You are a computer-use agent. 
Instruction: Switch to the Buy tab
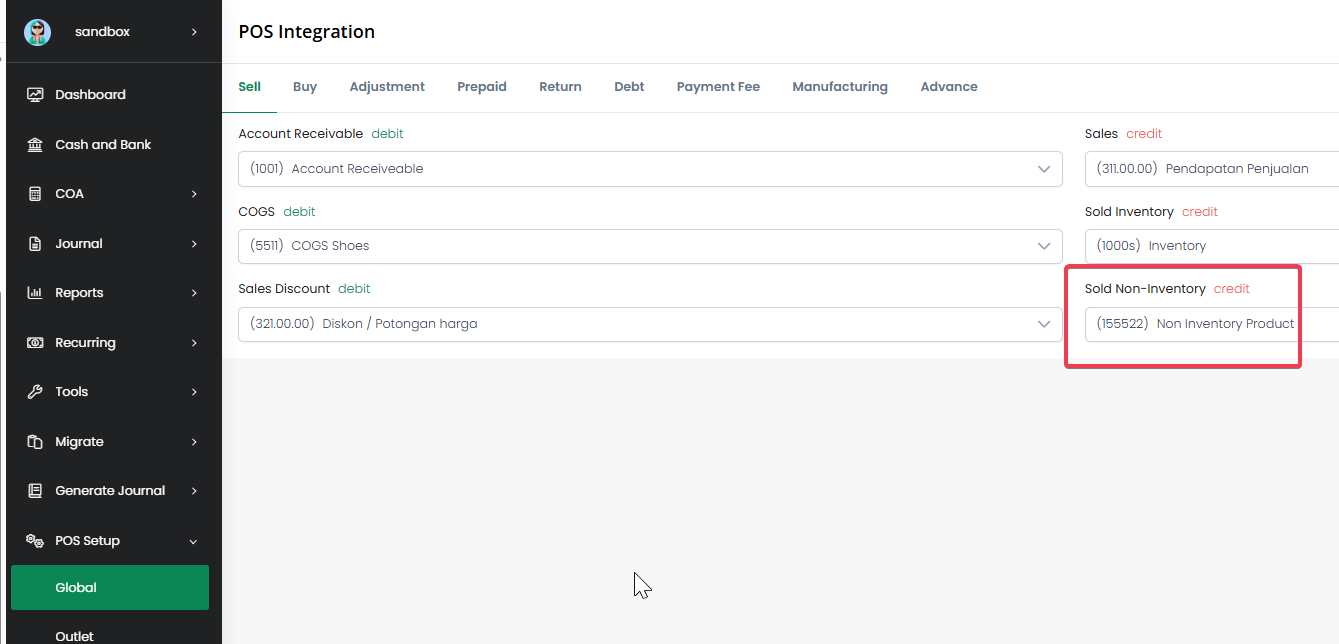point(305,87)
